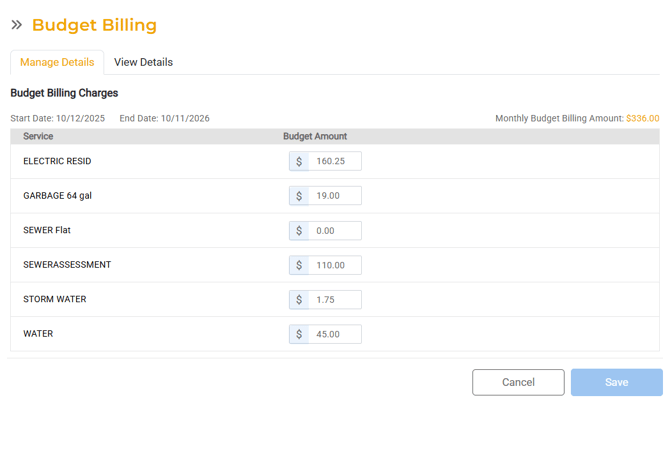670x460 pixels.
Task: Click dollar icon for WATER row
Action: [299, 334]
